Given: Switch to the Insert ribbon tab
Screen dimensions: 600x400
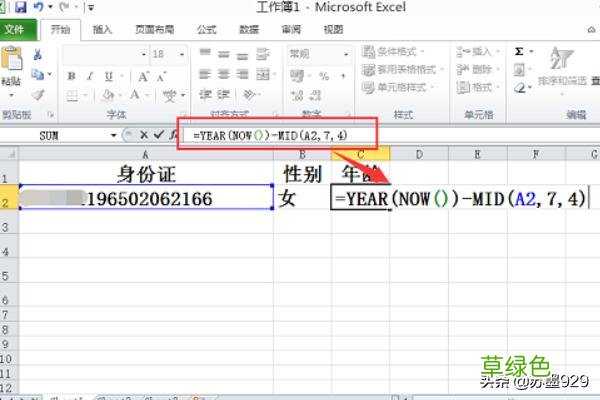Looking at the screenshot, I should pyautogui.click(x=103, y=30).
